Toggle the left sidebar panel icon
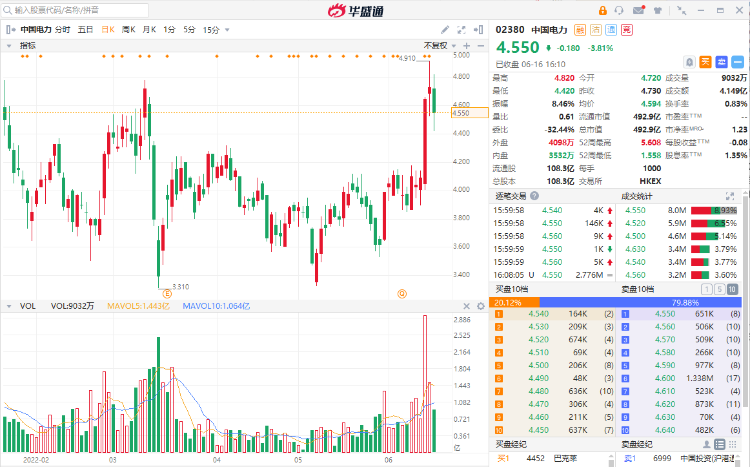The width and height of the screenshot is (750, 467). click(x=10, y=30)
